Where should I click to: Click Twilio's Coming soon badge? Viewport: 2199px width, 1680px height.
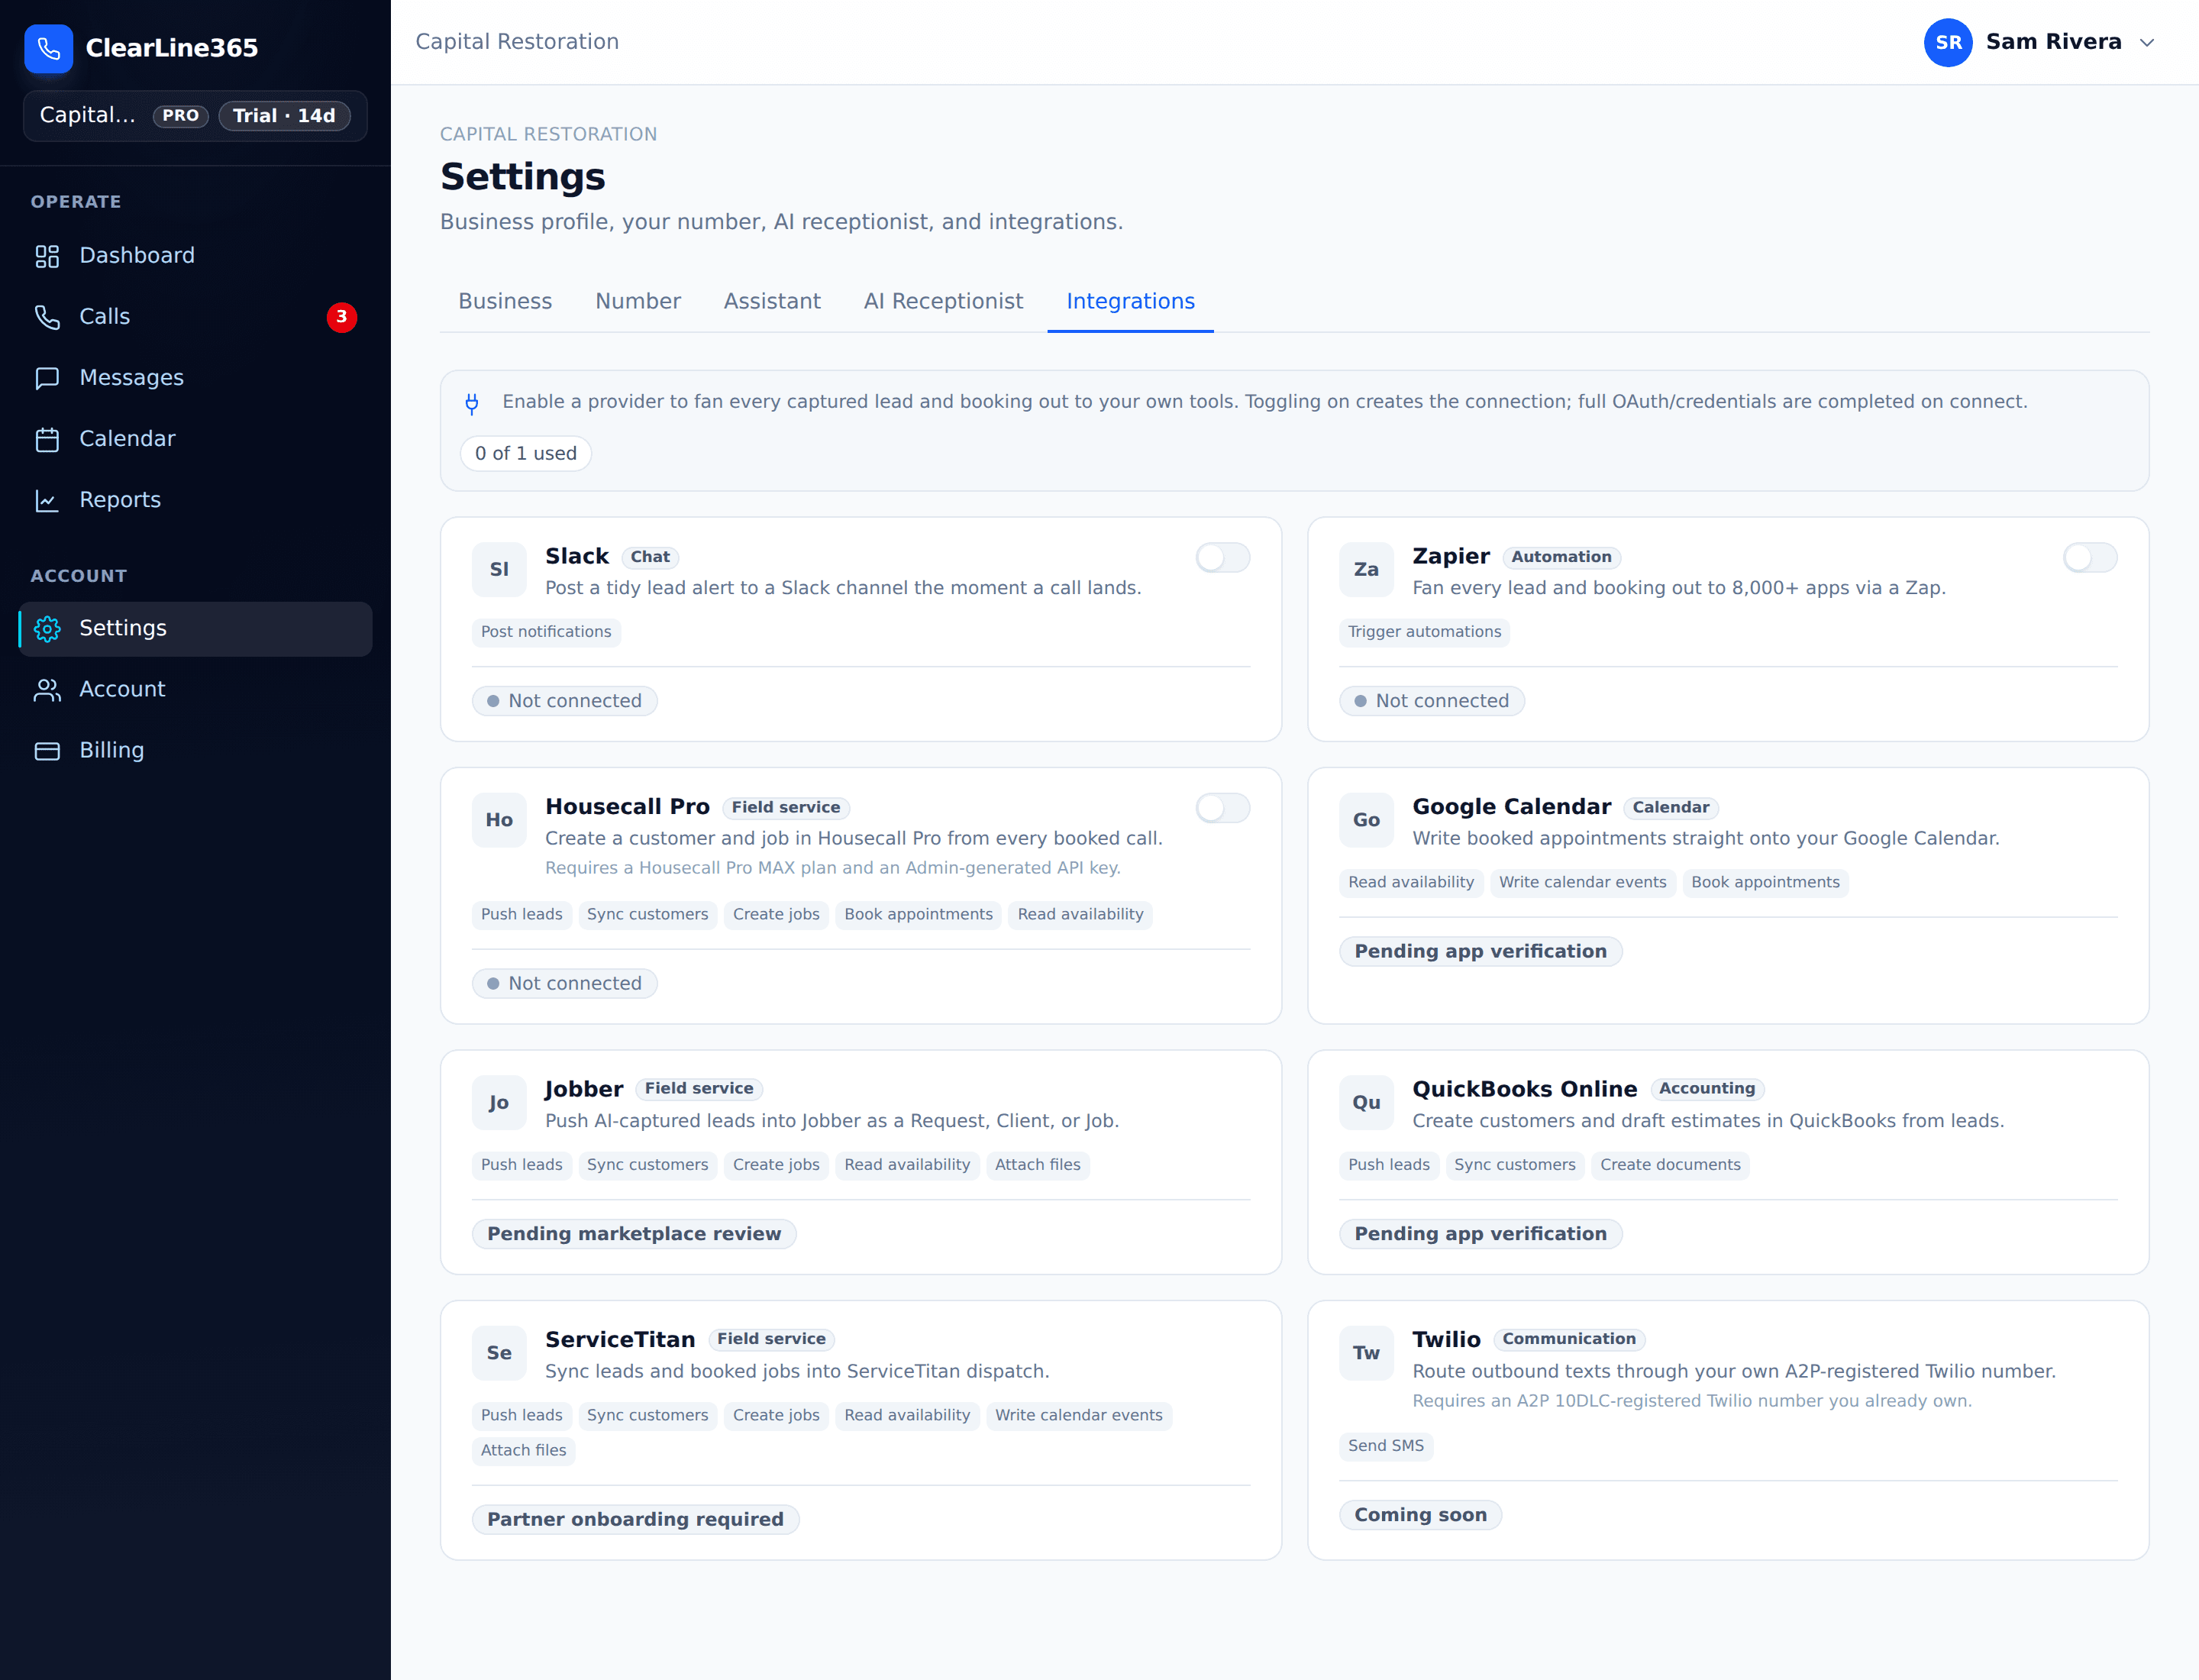point(1420,1515)
